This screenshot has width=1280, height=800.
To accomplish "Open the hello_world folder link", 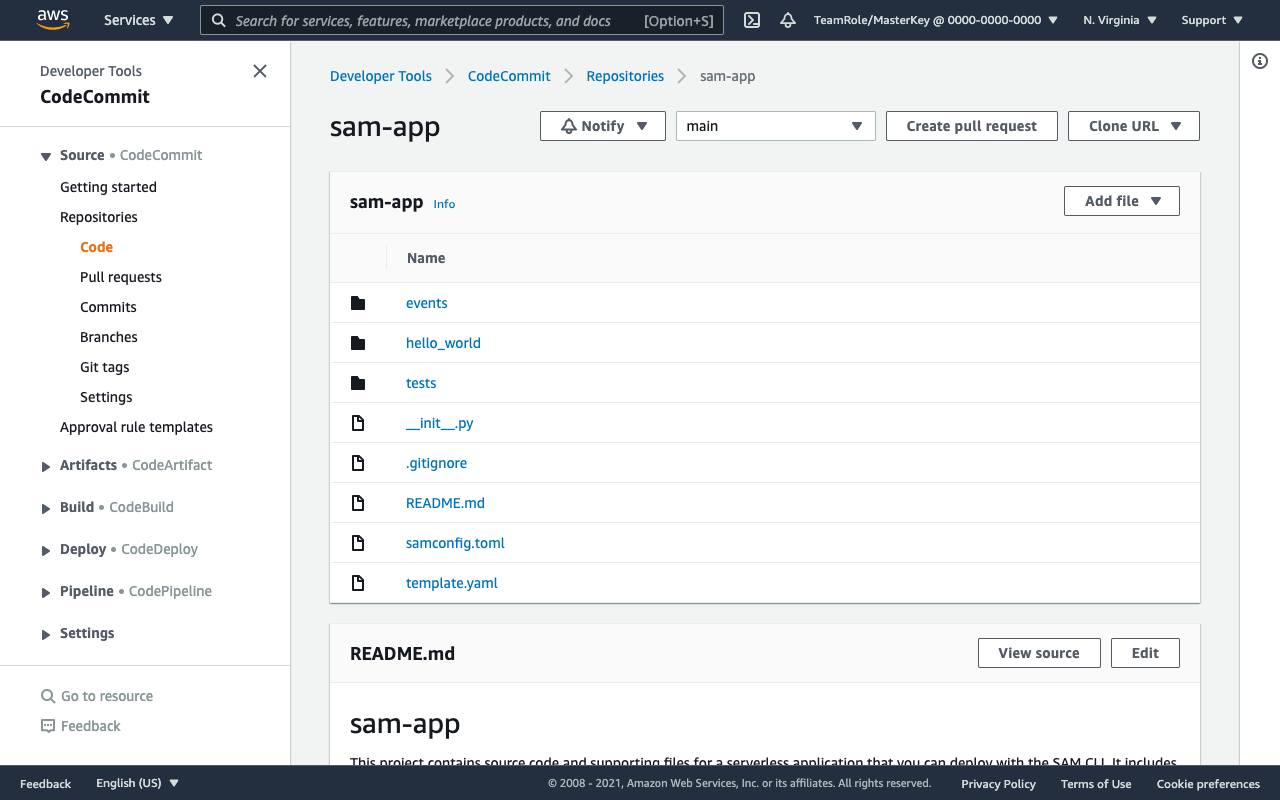I will 443,343.
